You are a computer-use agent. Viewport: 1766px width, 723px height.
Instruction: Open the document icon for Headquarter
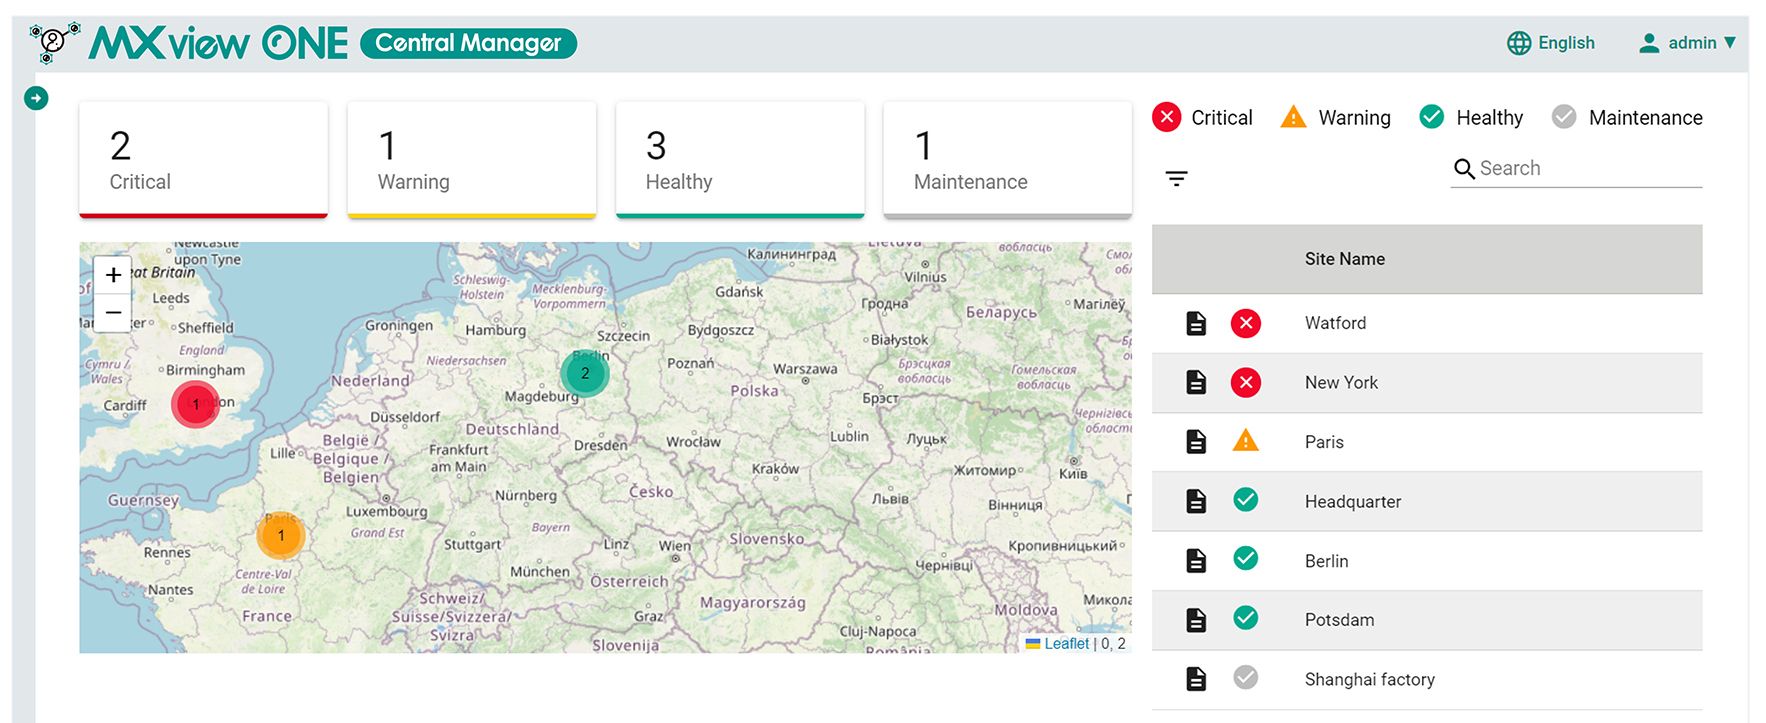click(1196, 501)
